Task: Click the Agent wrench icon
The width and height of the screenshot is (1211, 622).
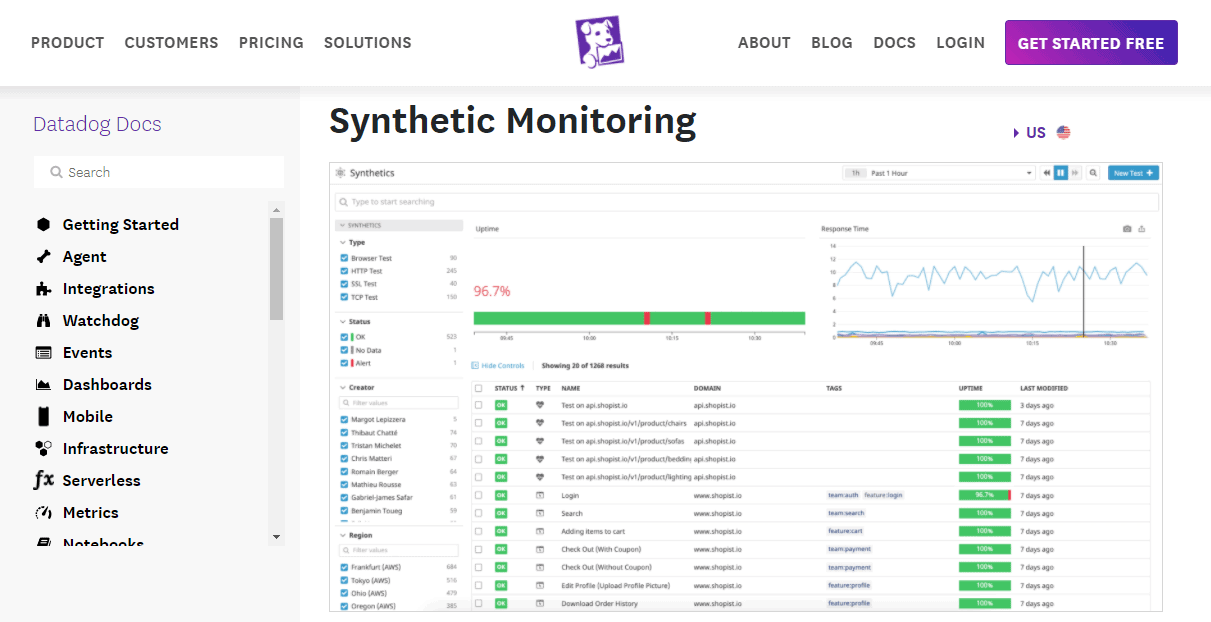Action: (x=43, y=257)
